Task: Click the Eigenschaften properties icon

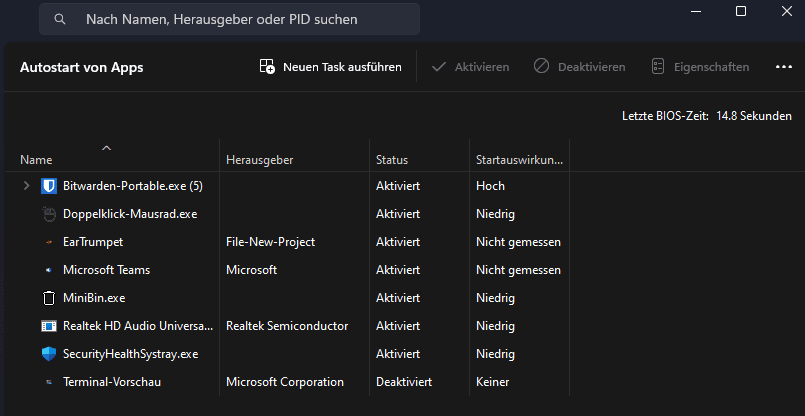Action: point(658,67)
